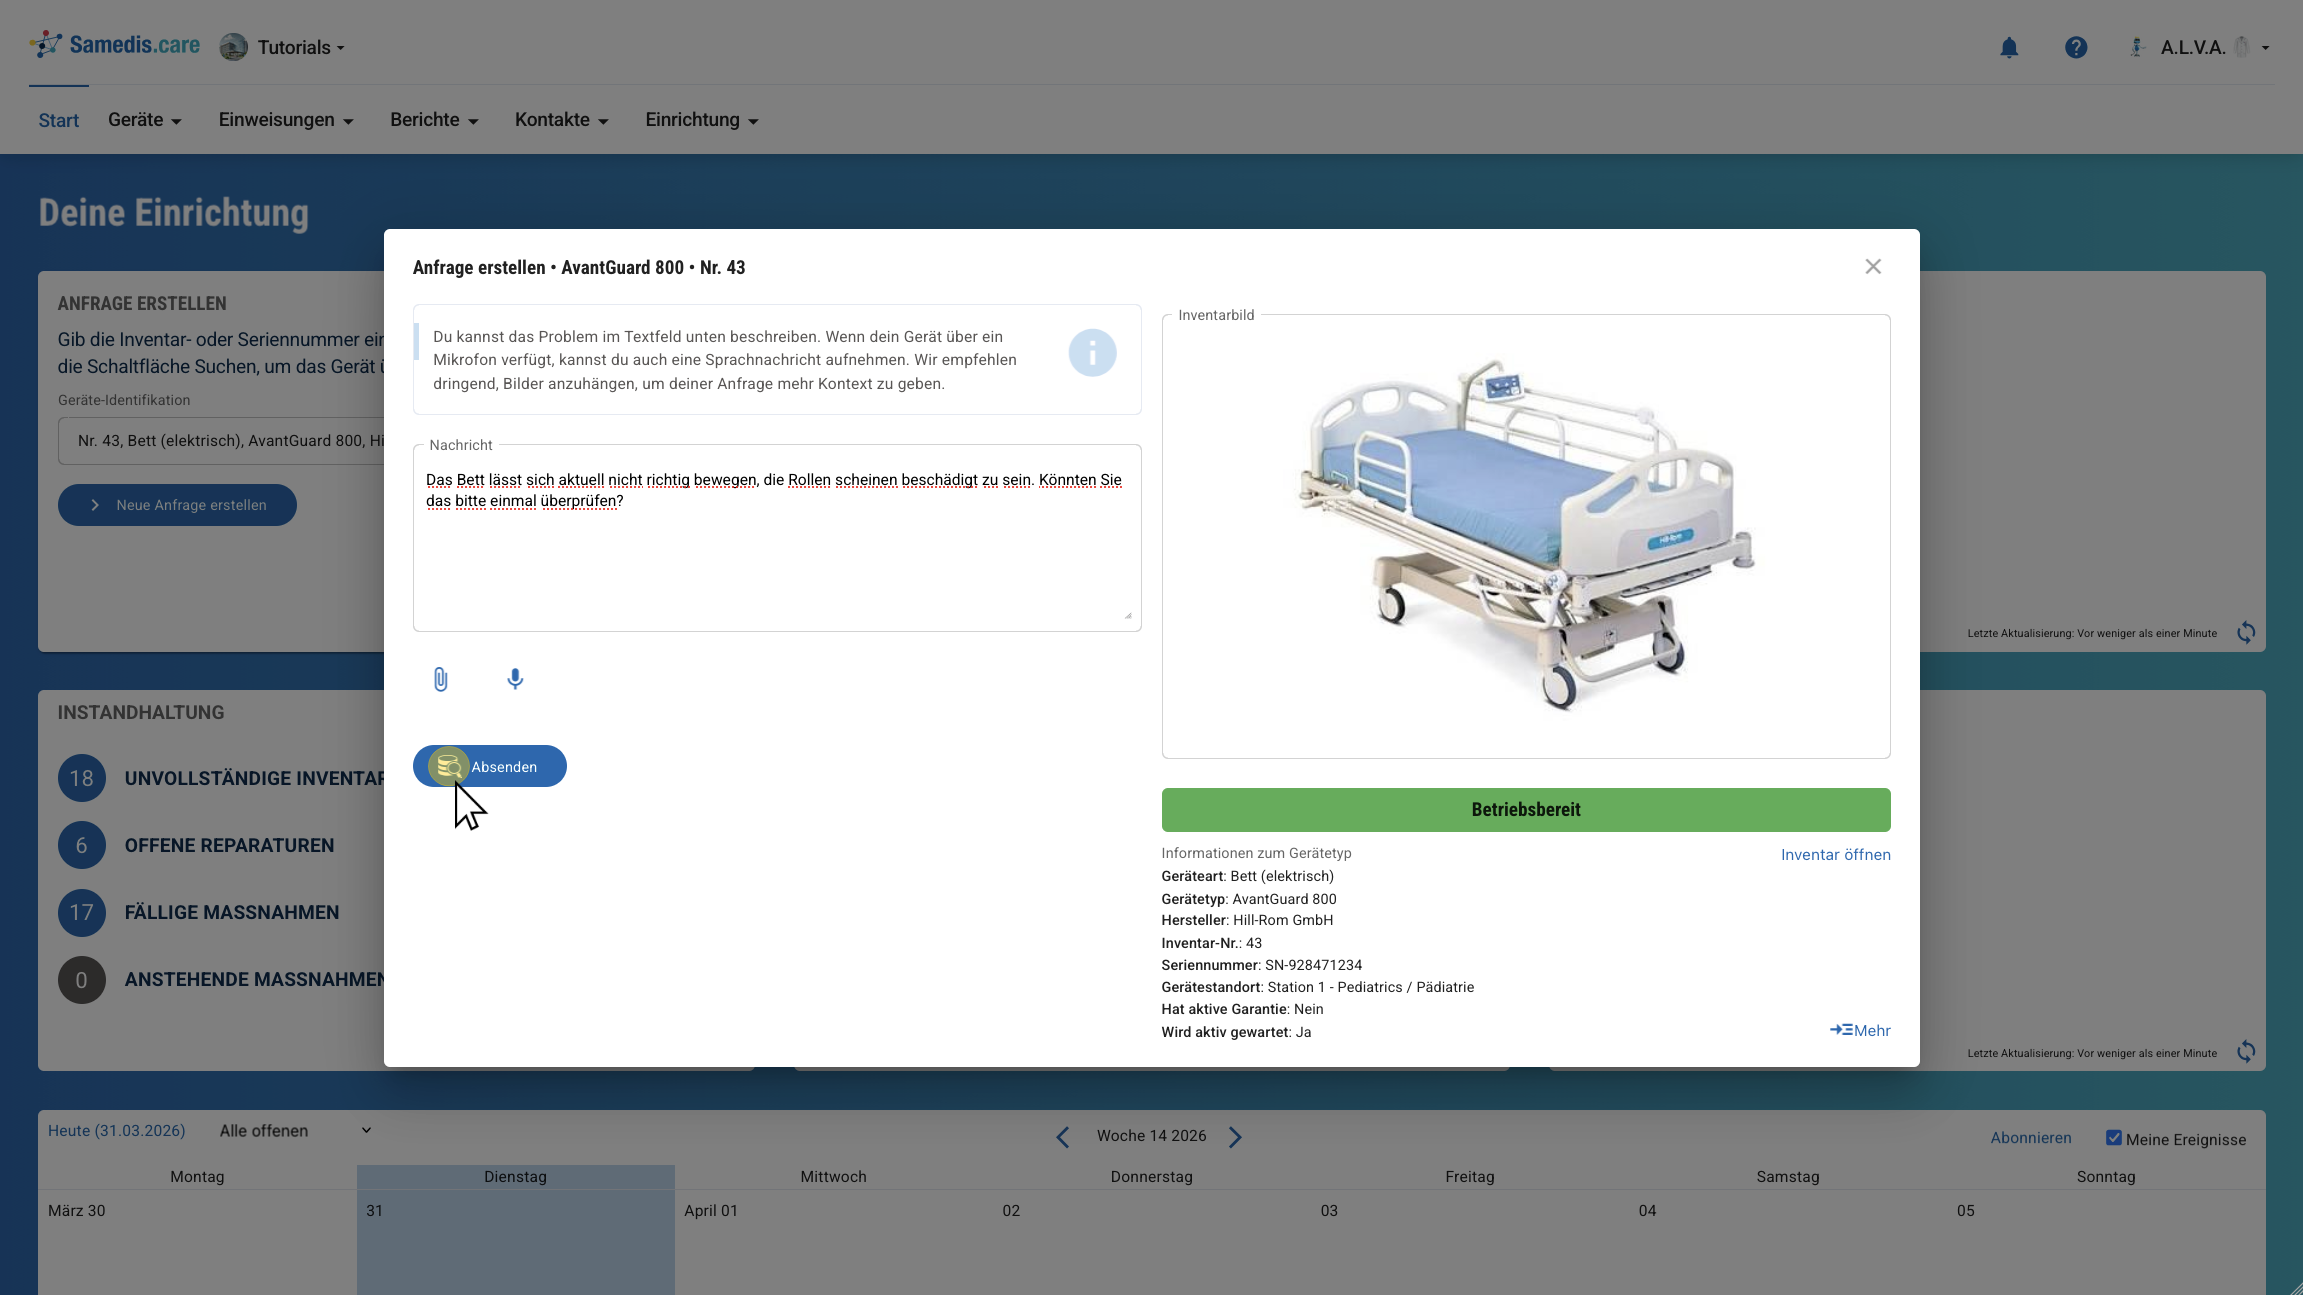This screenshot has width=2303, height=1295.
Task: Click the Gerätestandort Station 1 line
Action: coord(1317,987)
